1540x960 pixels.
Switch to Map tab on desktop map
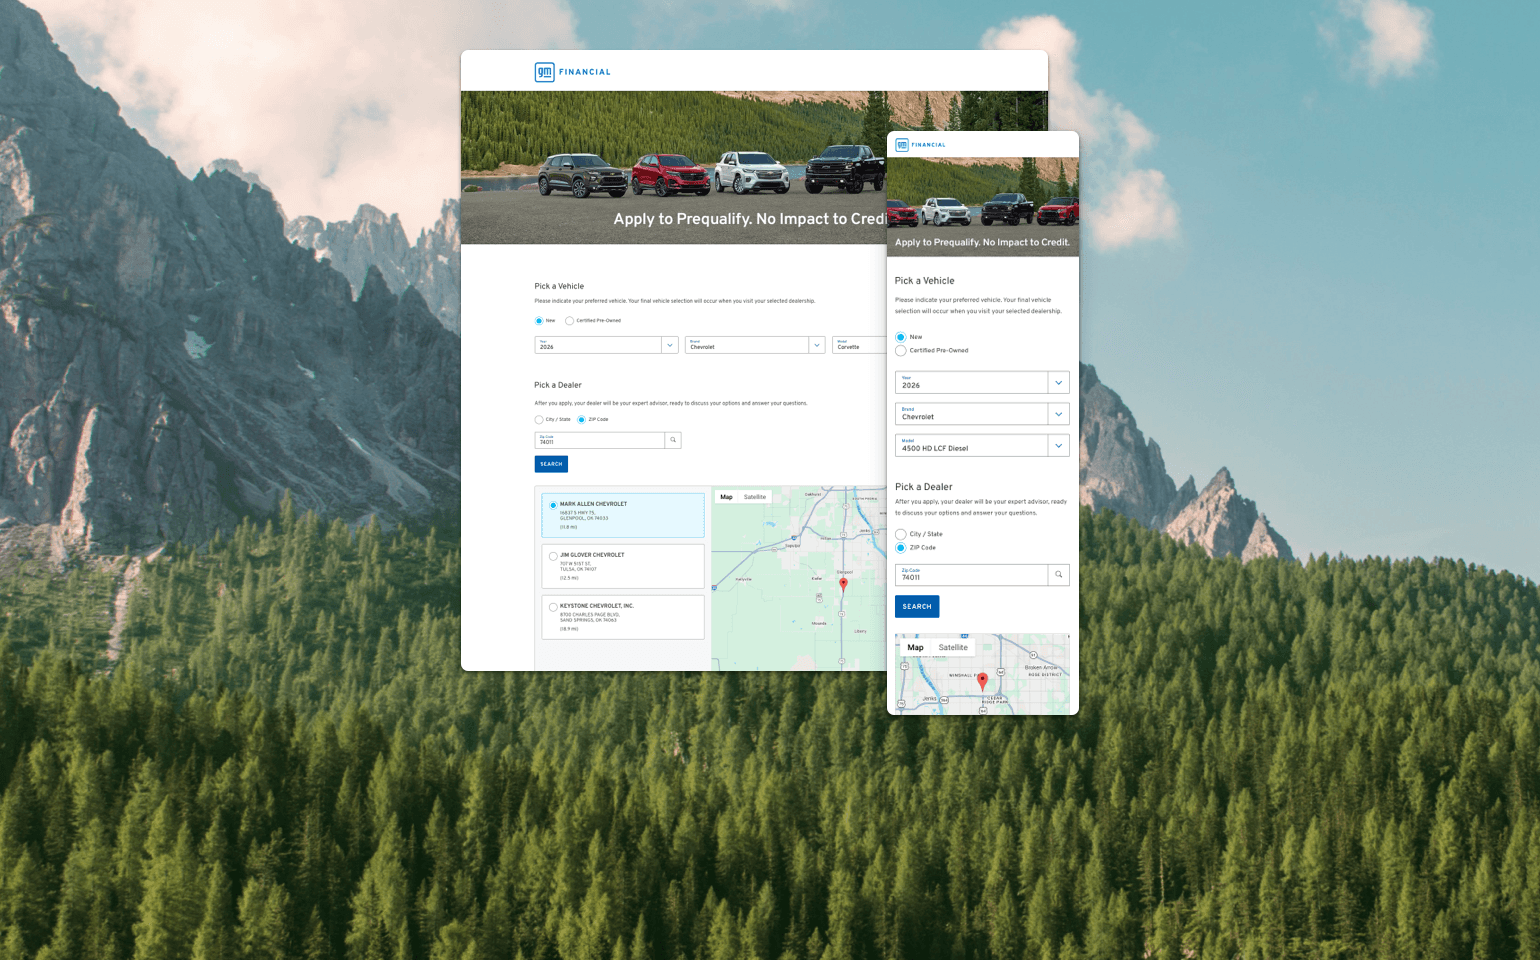pos(726,497)
